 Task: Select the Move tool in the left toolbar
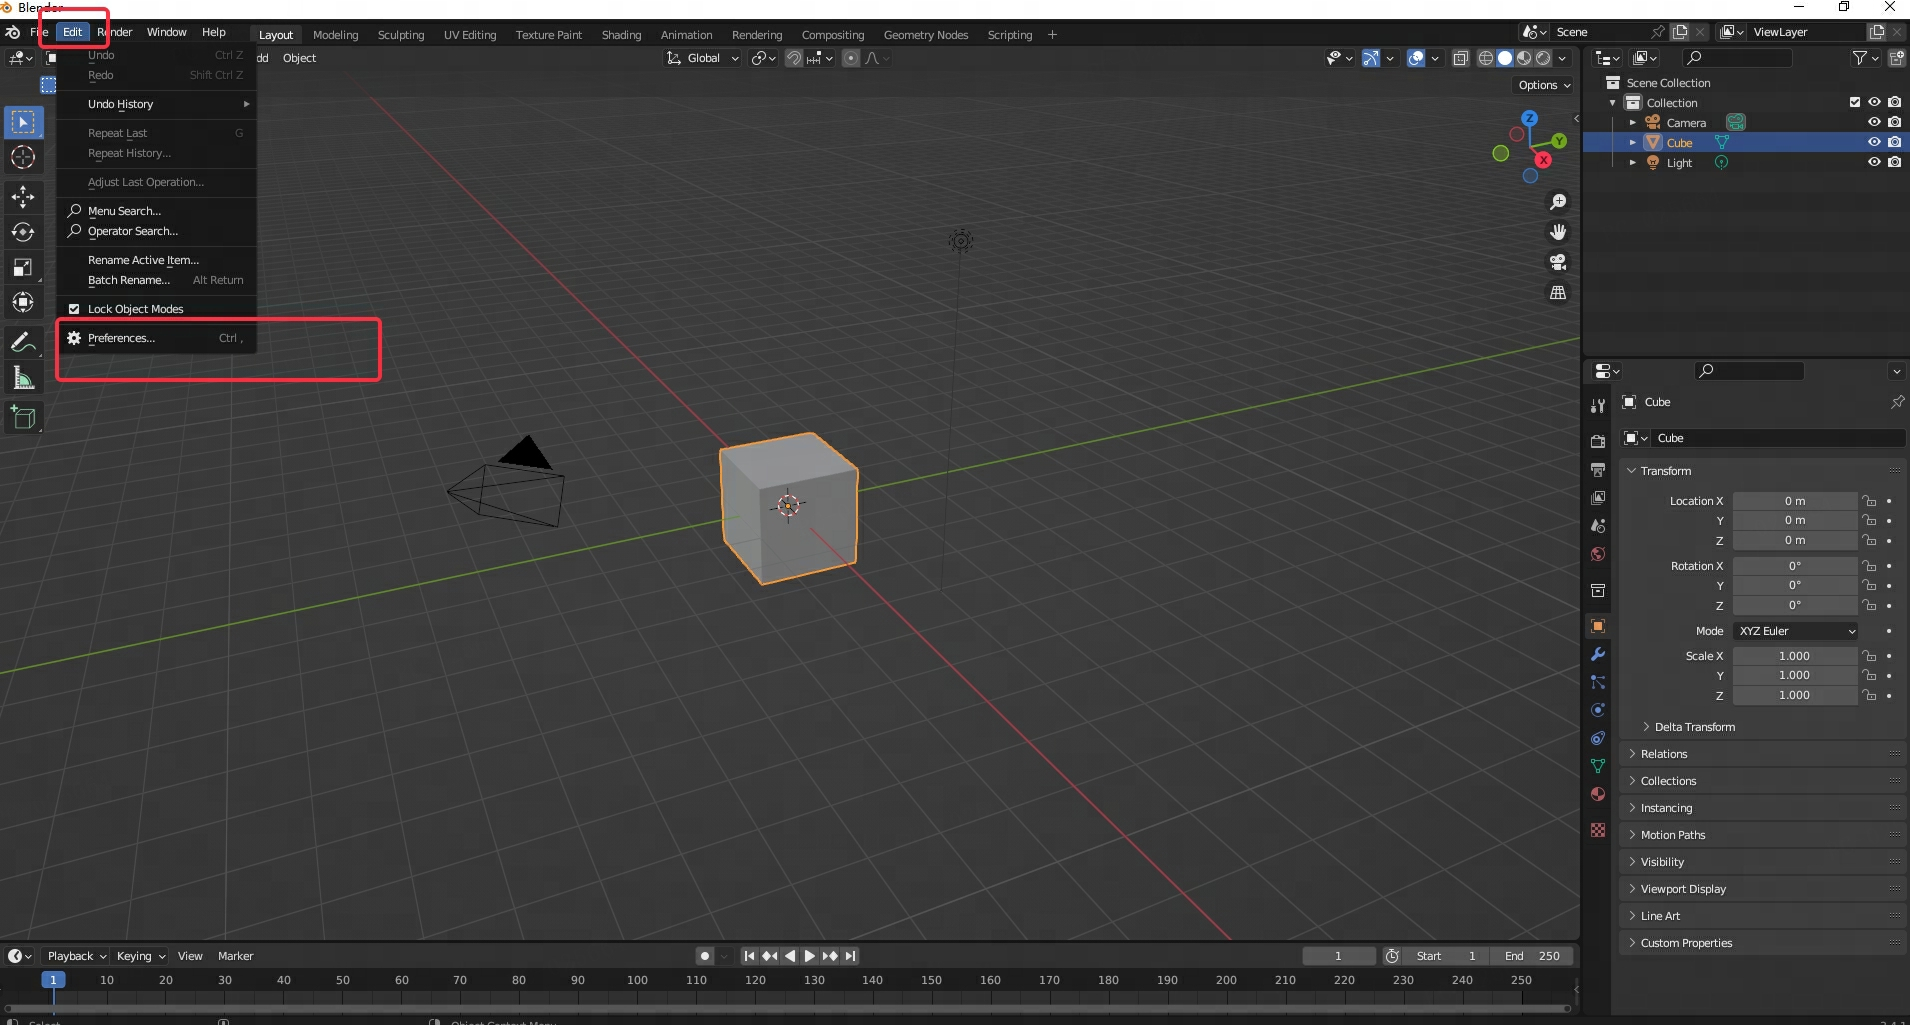(23, 197)
